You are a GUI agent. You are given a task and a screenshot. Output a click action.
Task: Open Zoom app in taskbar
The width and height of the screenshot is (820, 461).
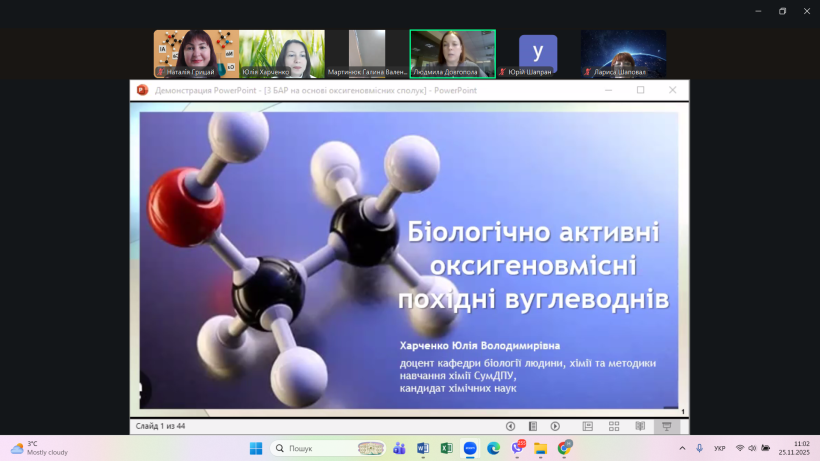coord(470,448)
